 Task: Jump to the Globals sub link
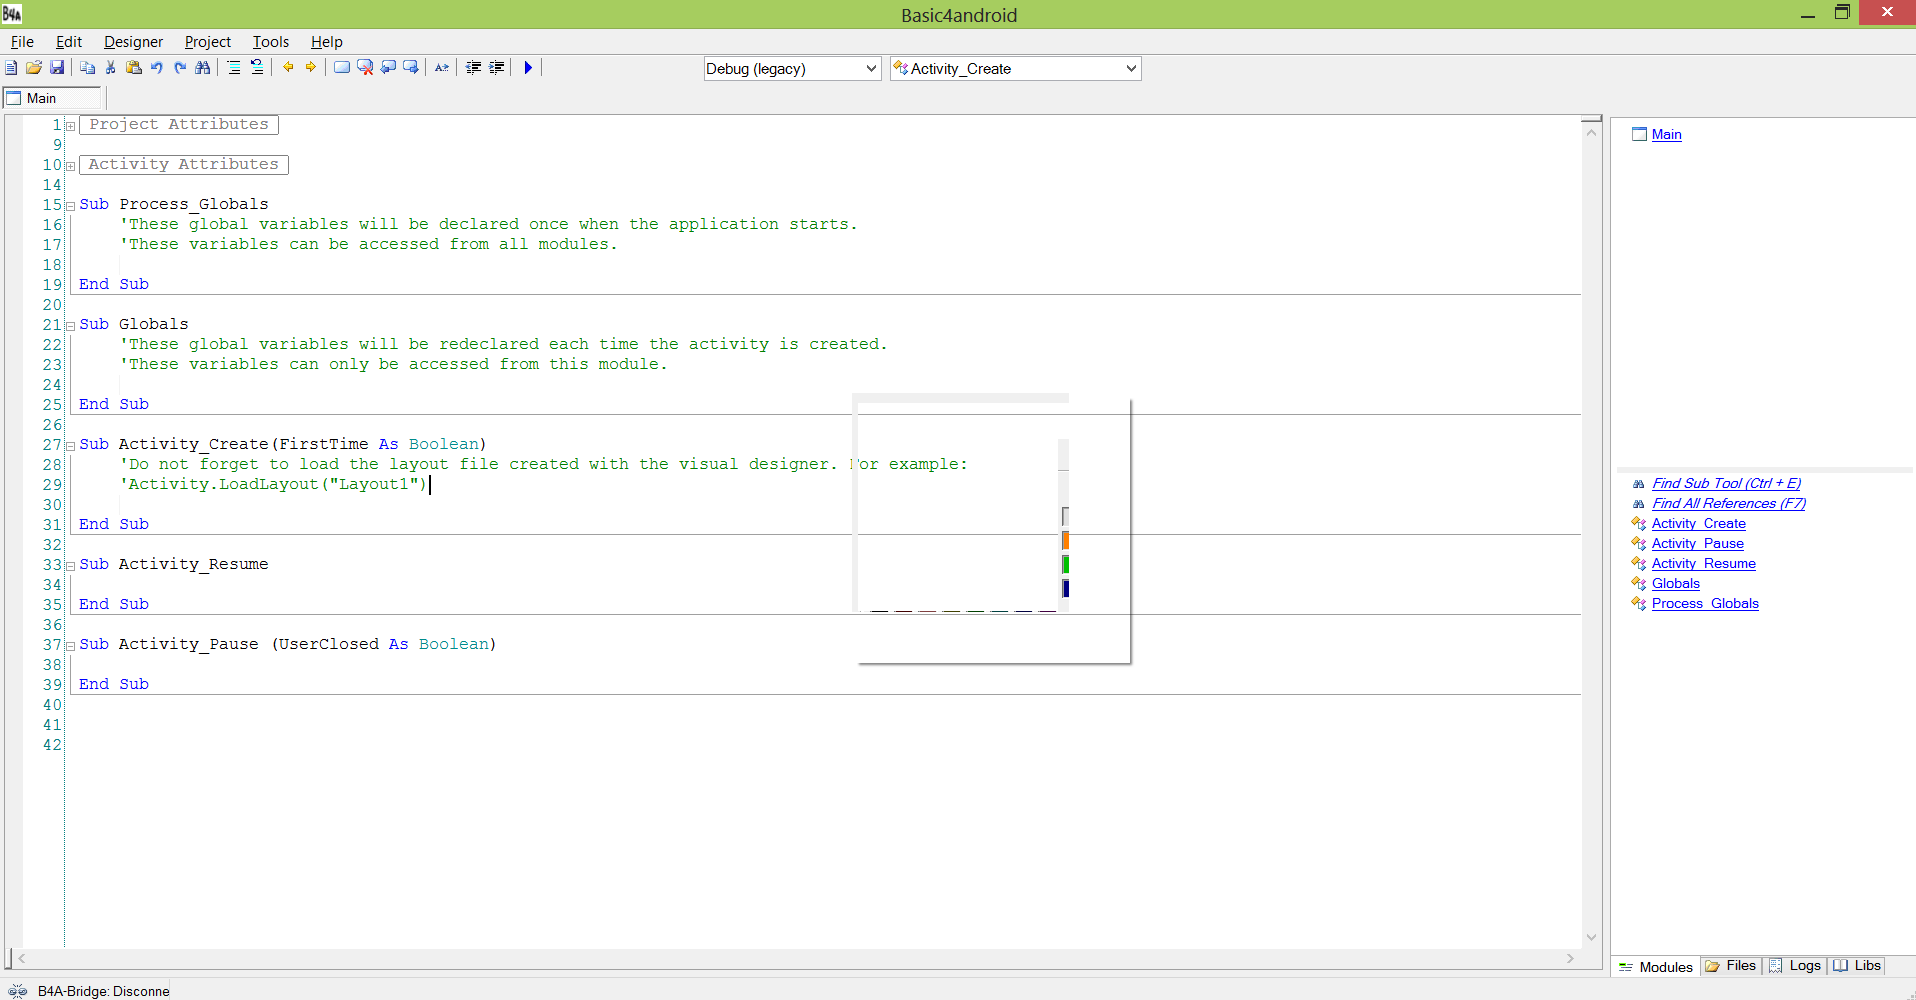click(x=1676, y=584)
